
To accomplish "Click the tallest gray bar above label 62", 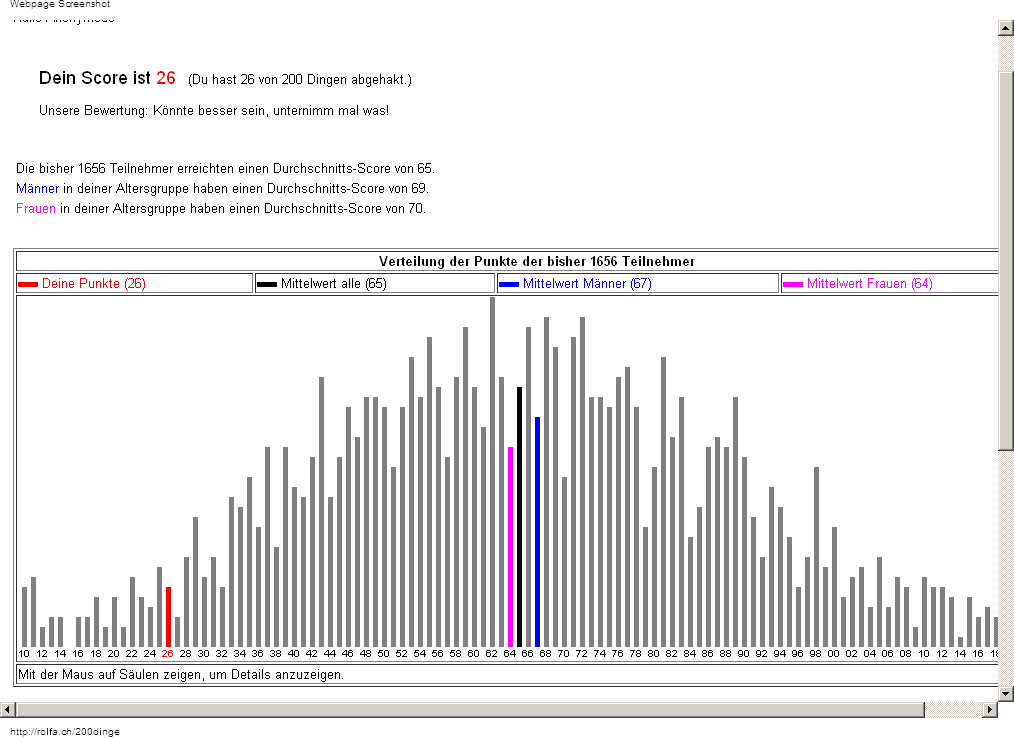I will click(492, 472).
